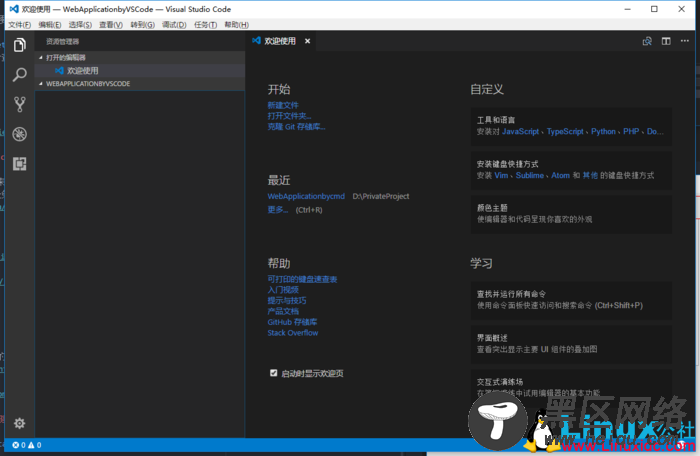Toggle 启动时显示欢迎页 checkbox
This screenshot has width=700, height=456.
pos(274,373)
